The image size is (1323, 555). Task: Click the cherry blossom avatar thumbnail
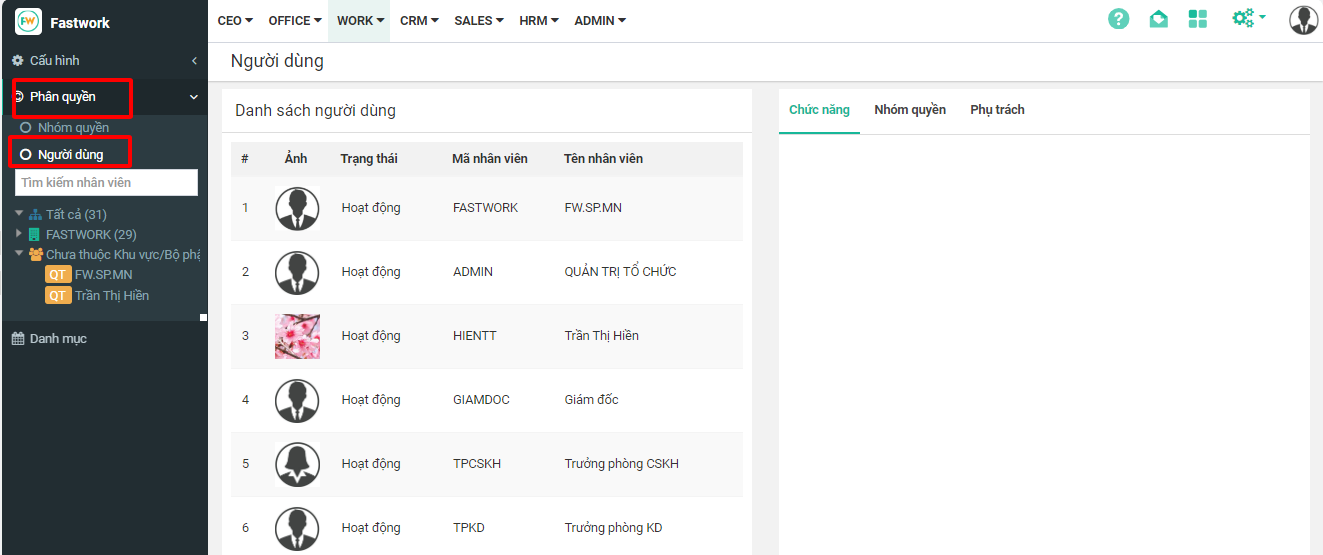tap(297, 336)
